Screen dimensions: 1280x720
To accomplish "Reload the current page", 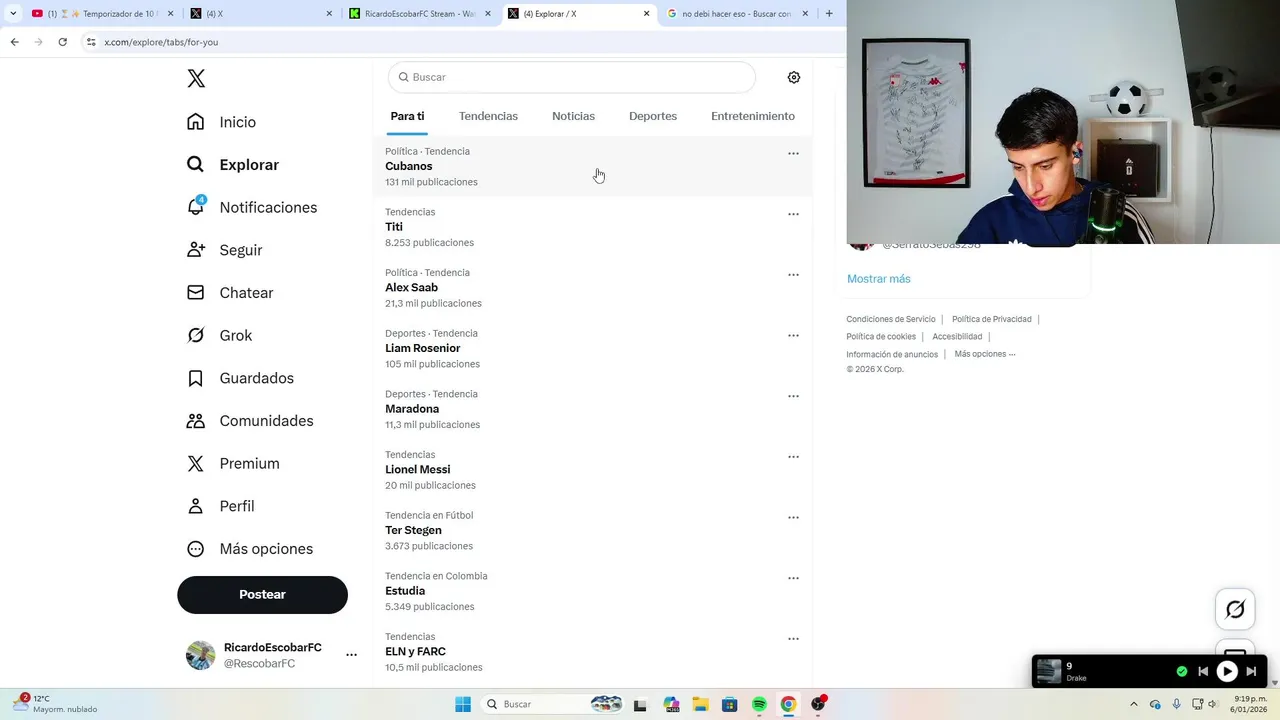I will [62, 42].
